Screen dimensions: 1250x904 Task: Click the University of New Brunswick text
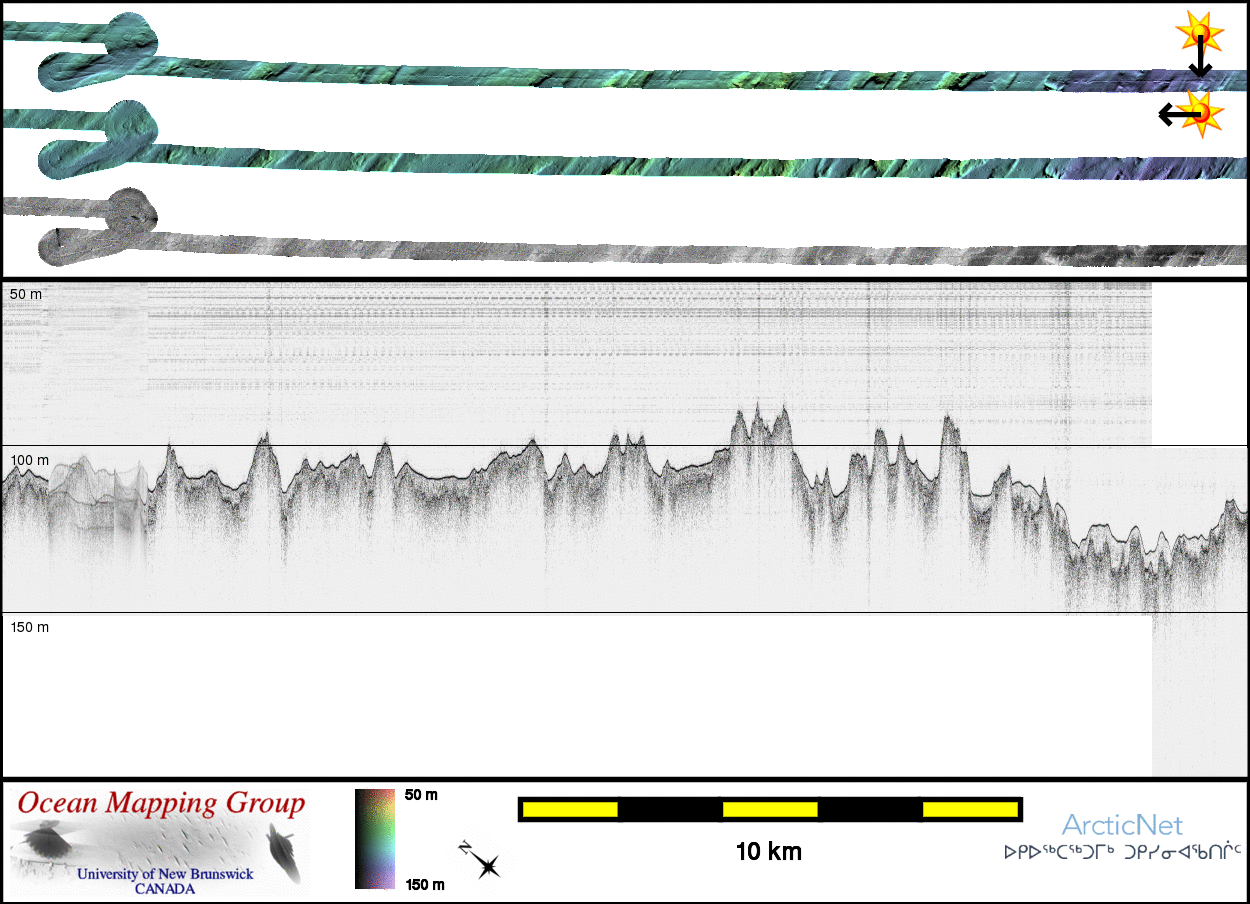pos(165,874)
